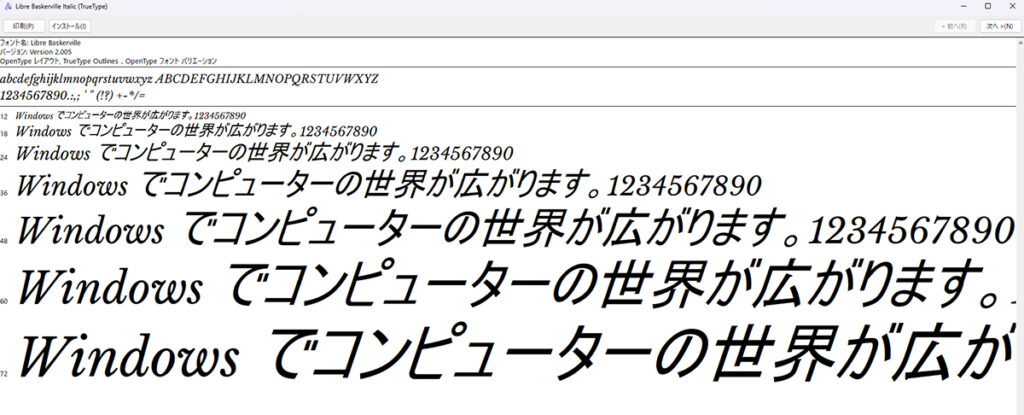Click the size label 24 at left margin

[4, 158]
